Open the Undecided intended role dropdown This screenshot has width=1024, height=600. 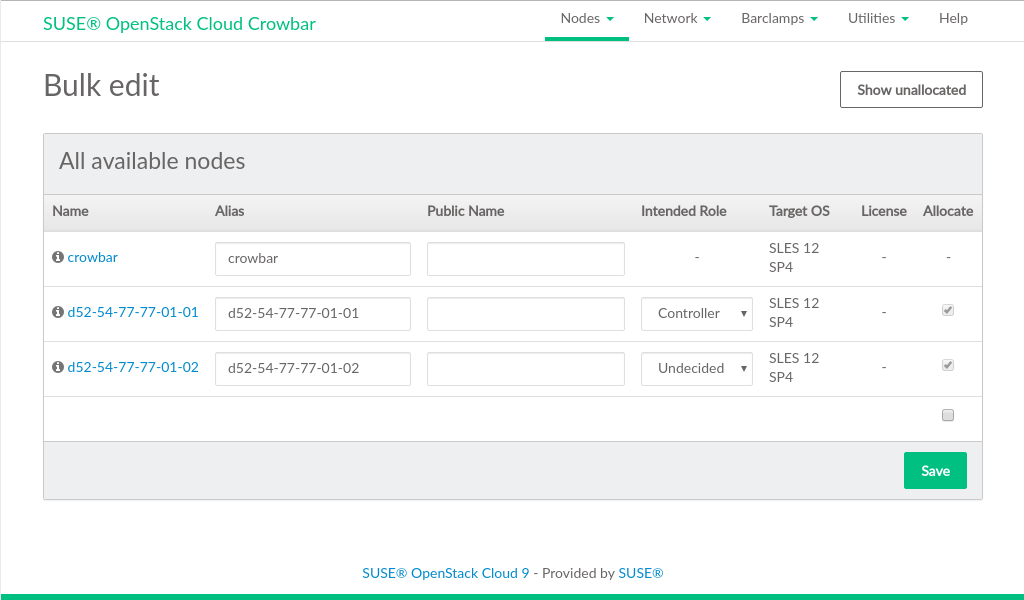(696, 368)
